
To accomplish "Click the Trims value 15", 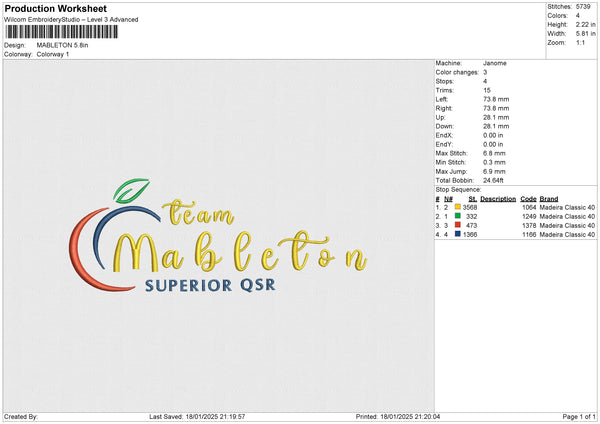I will pyautogui.click(x=487, y=90).
